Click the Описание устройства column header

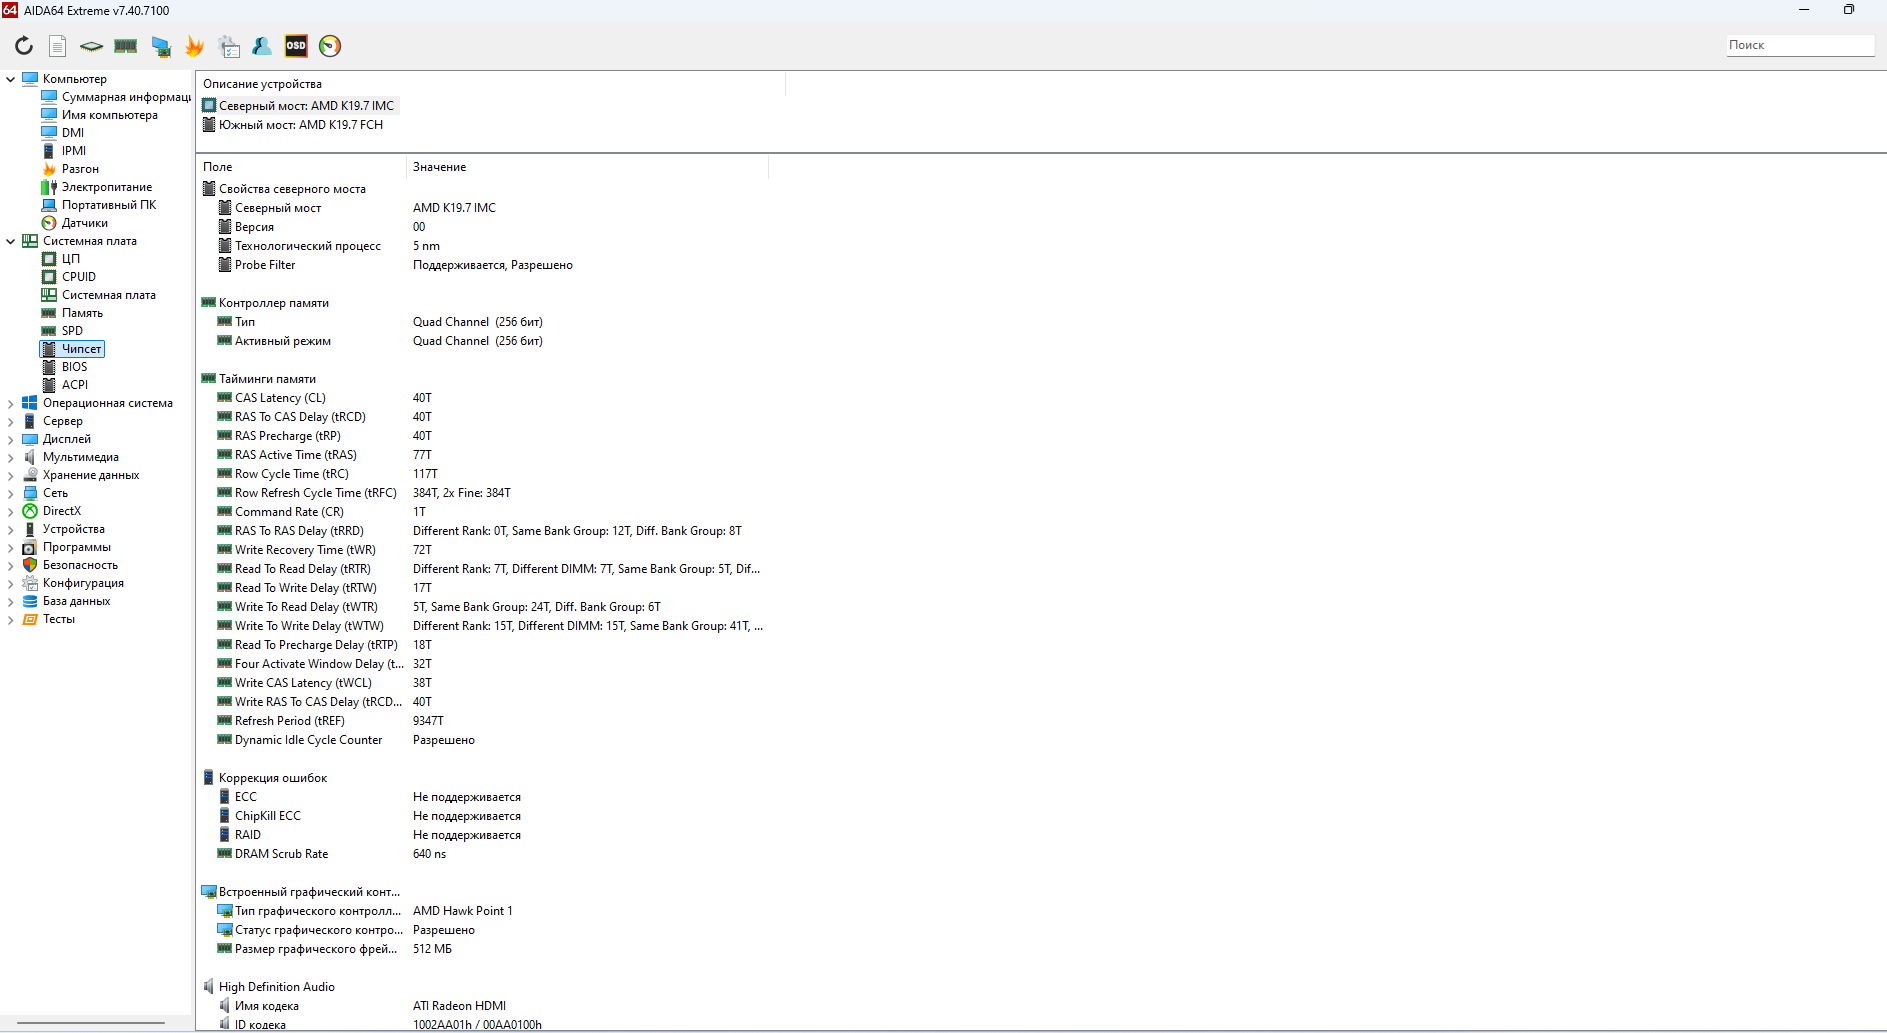click(x=490, y=84)
